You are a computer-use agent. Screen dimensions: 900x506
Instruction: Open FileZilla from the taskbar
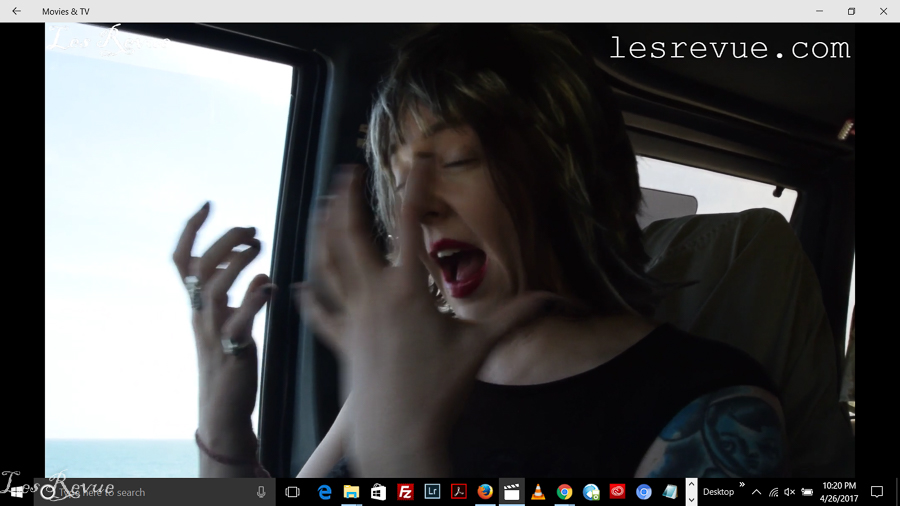pos(405,492)
